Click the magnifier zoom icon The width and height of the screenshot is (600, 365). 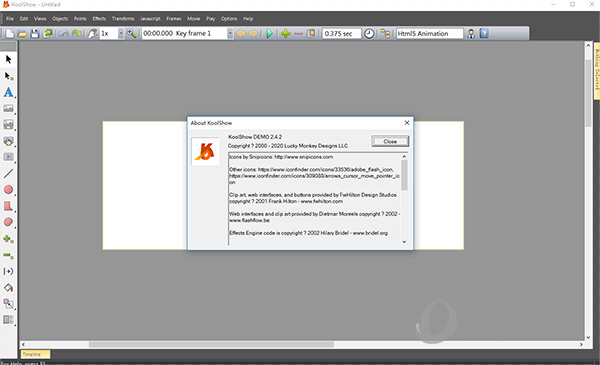point(132,34)
